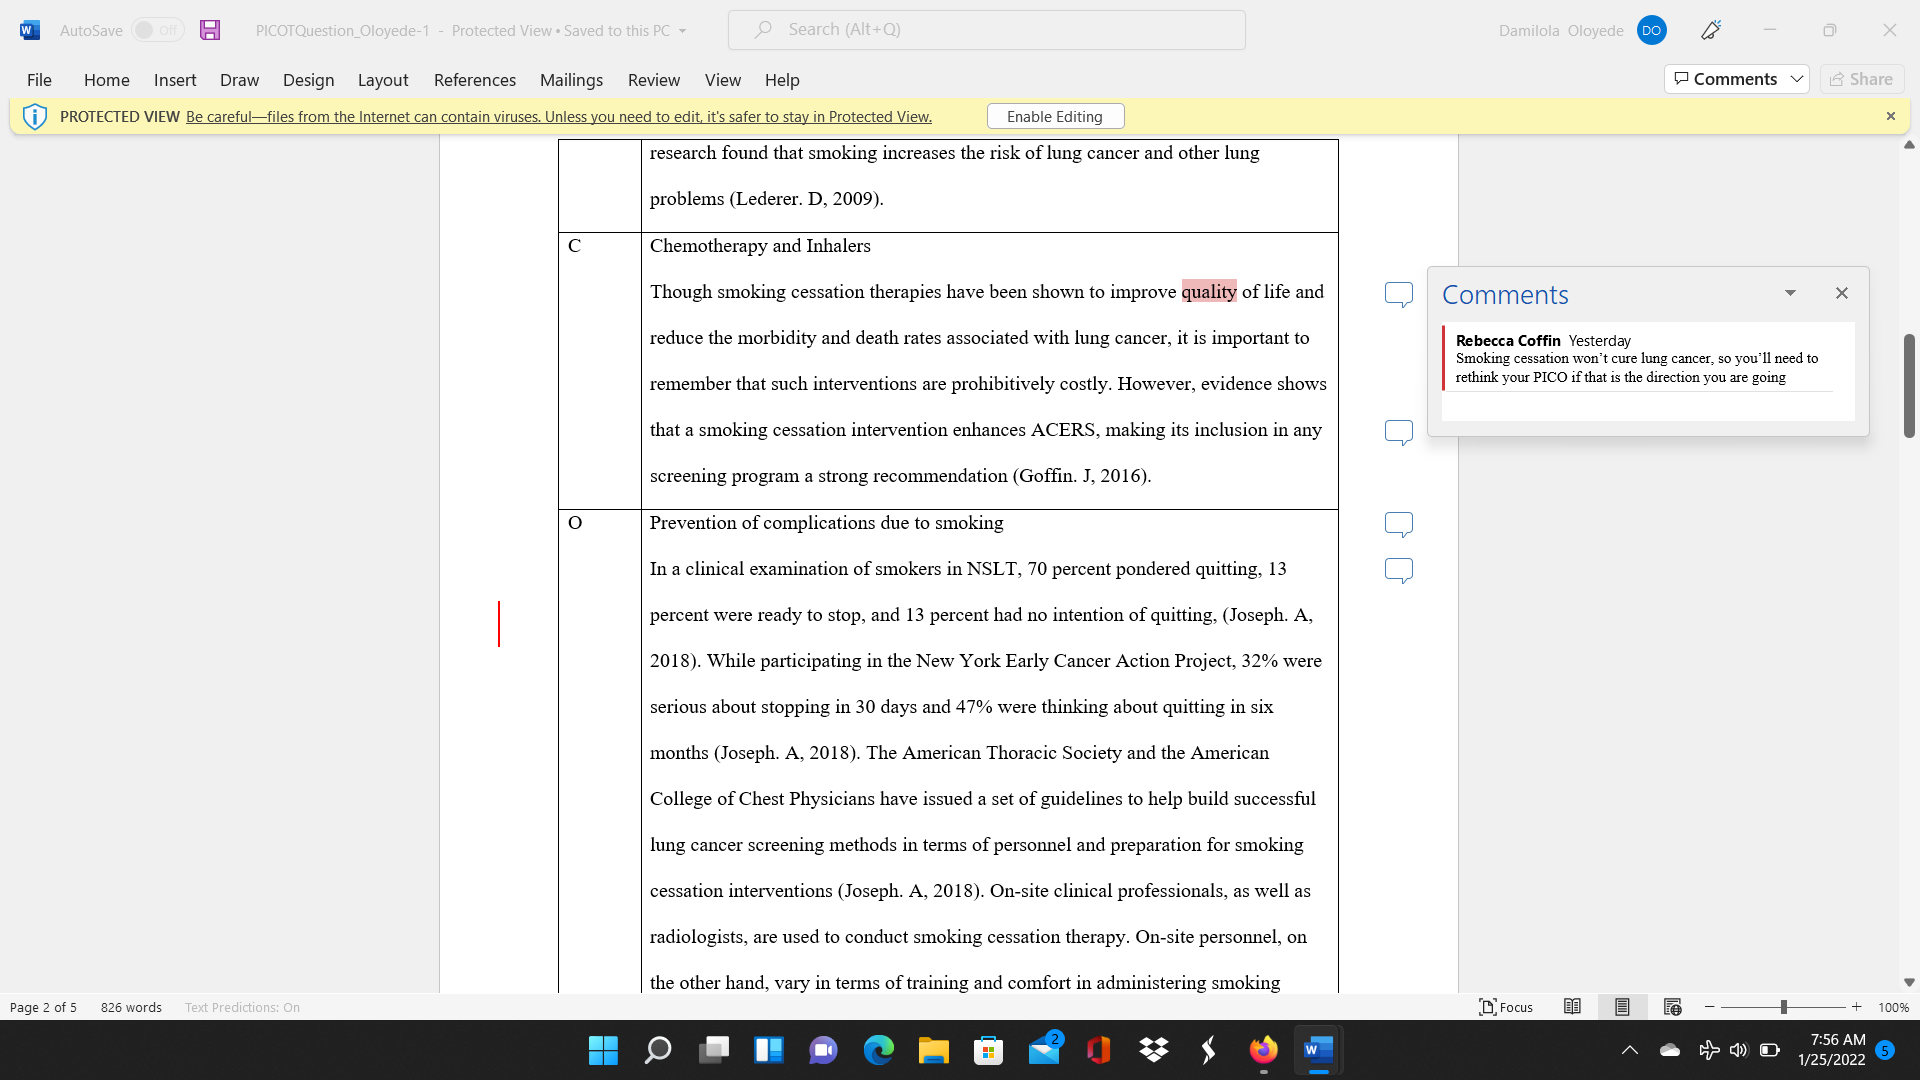The height and width of the screenshot is (1080, 1920).
Task: Click the zoom in plus button
Action: pos(1857,1007)
